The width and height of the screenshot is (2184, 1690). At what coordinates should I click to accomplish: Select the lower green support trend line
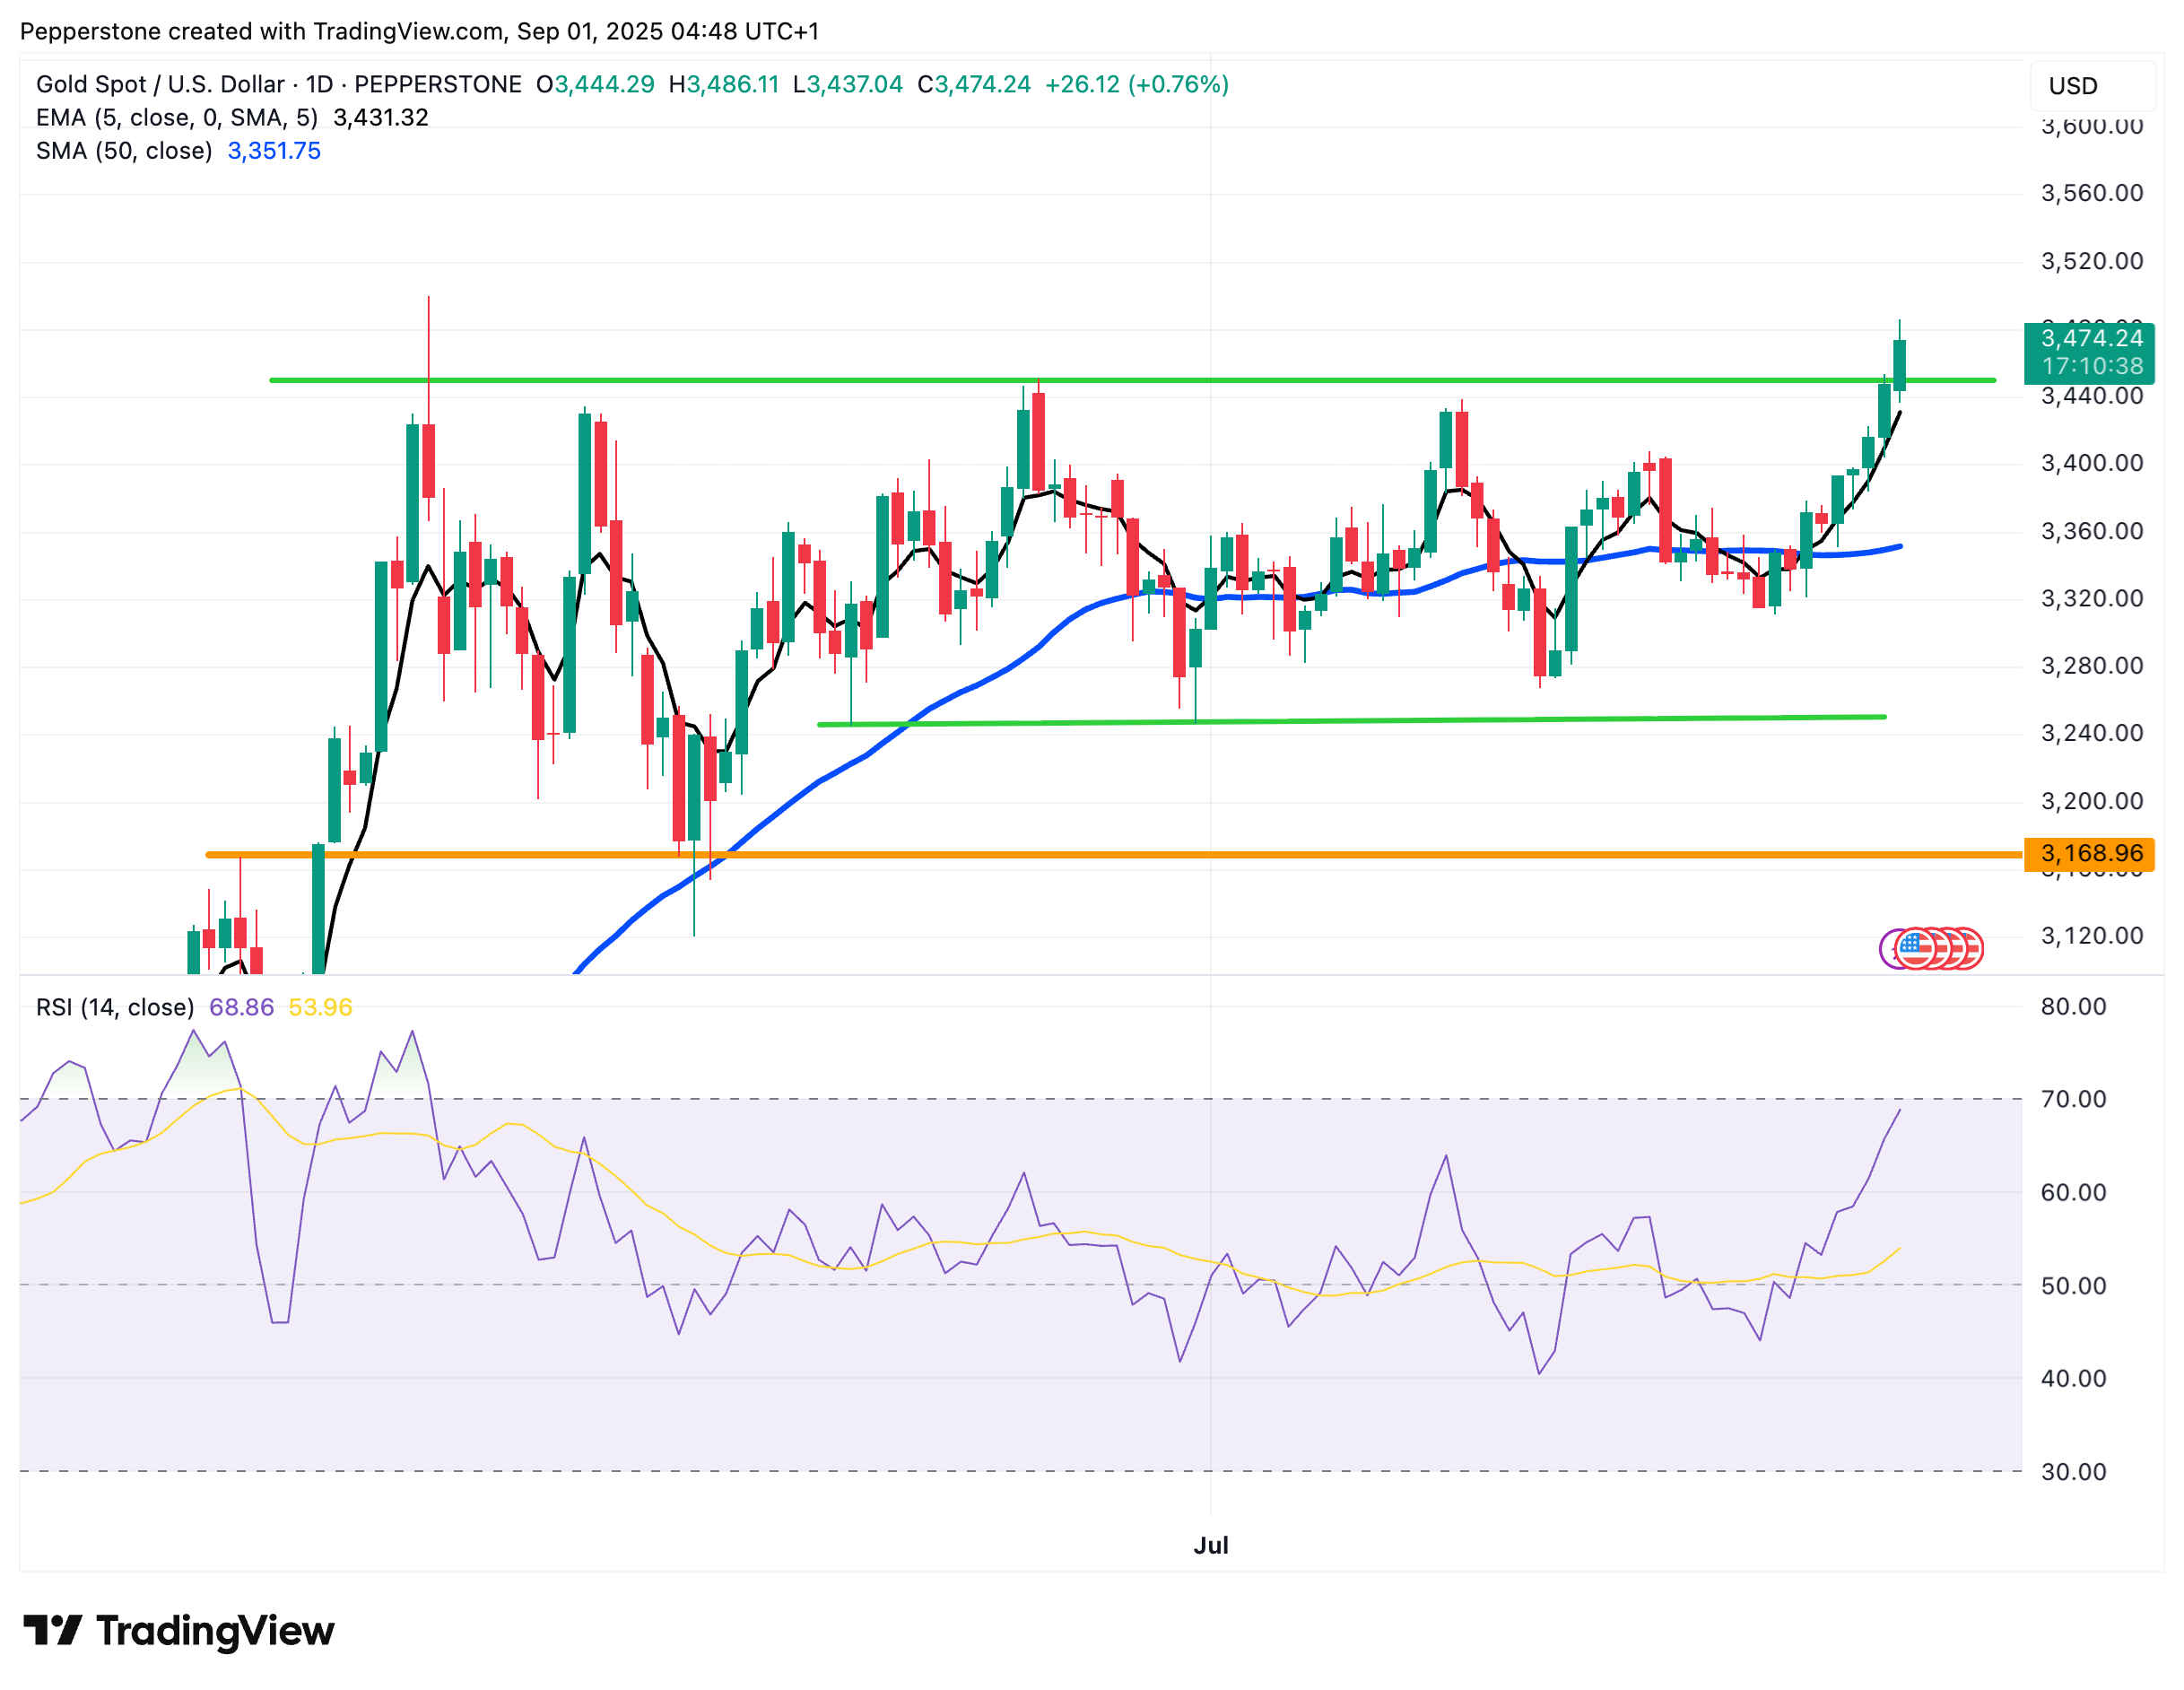tap(1351, 720)
